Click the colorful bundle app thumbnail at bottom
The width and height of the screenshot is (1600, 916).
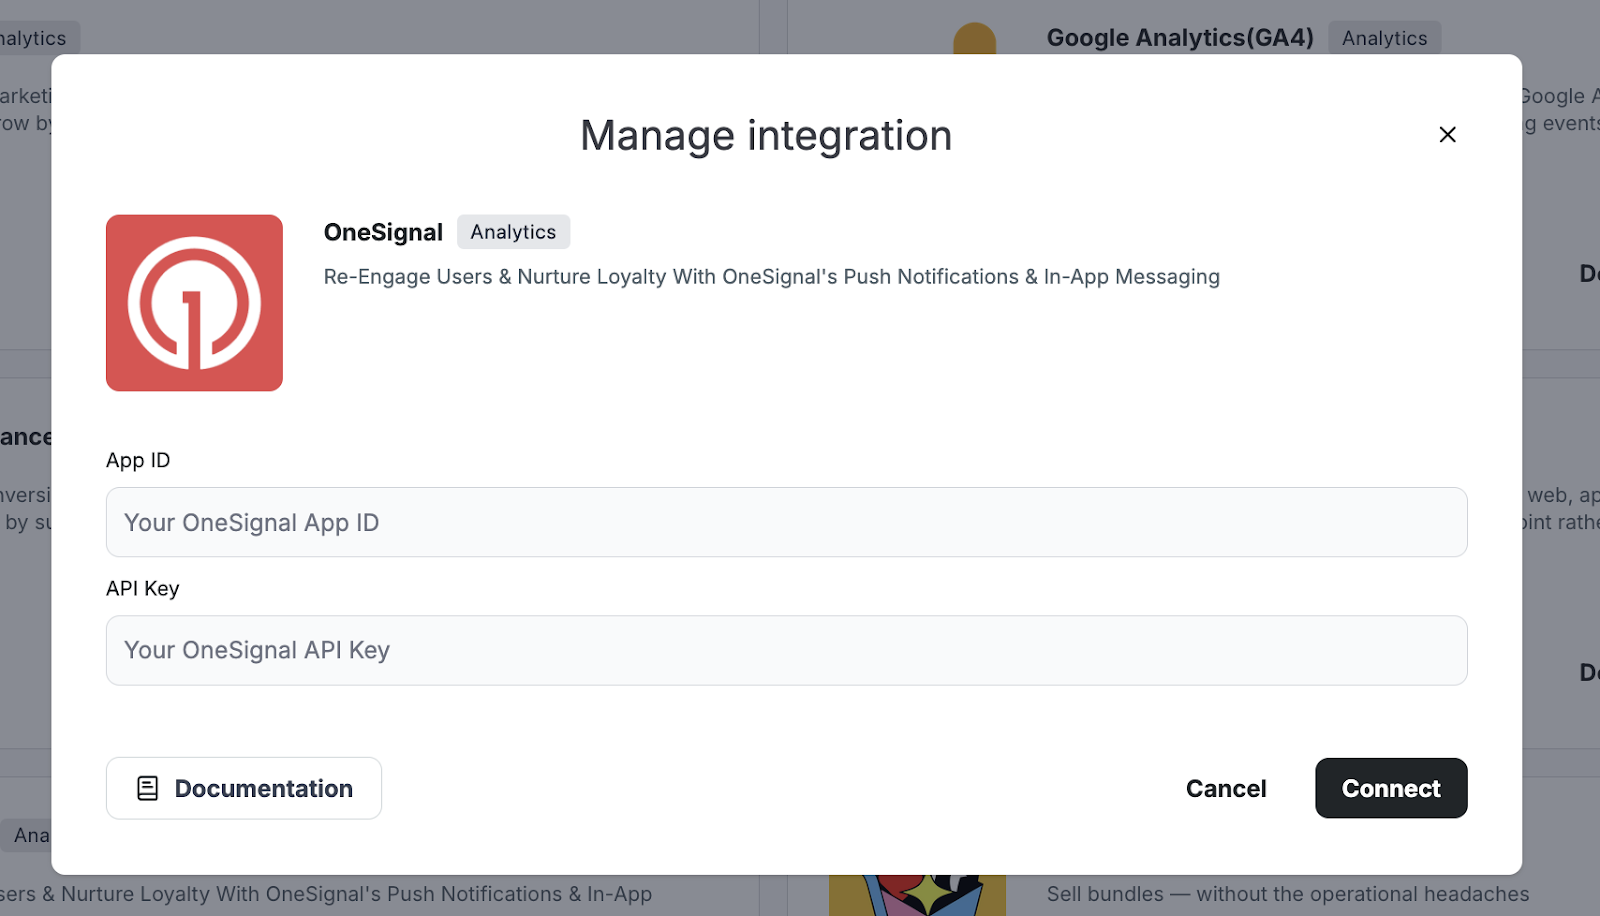917,895
